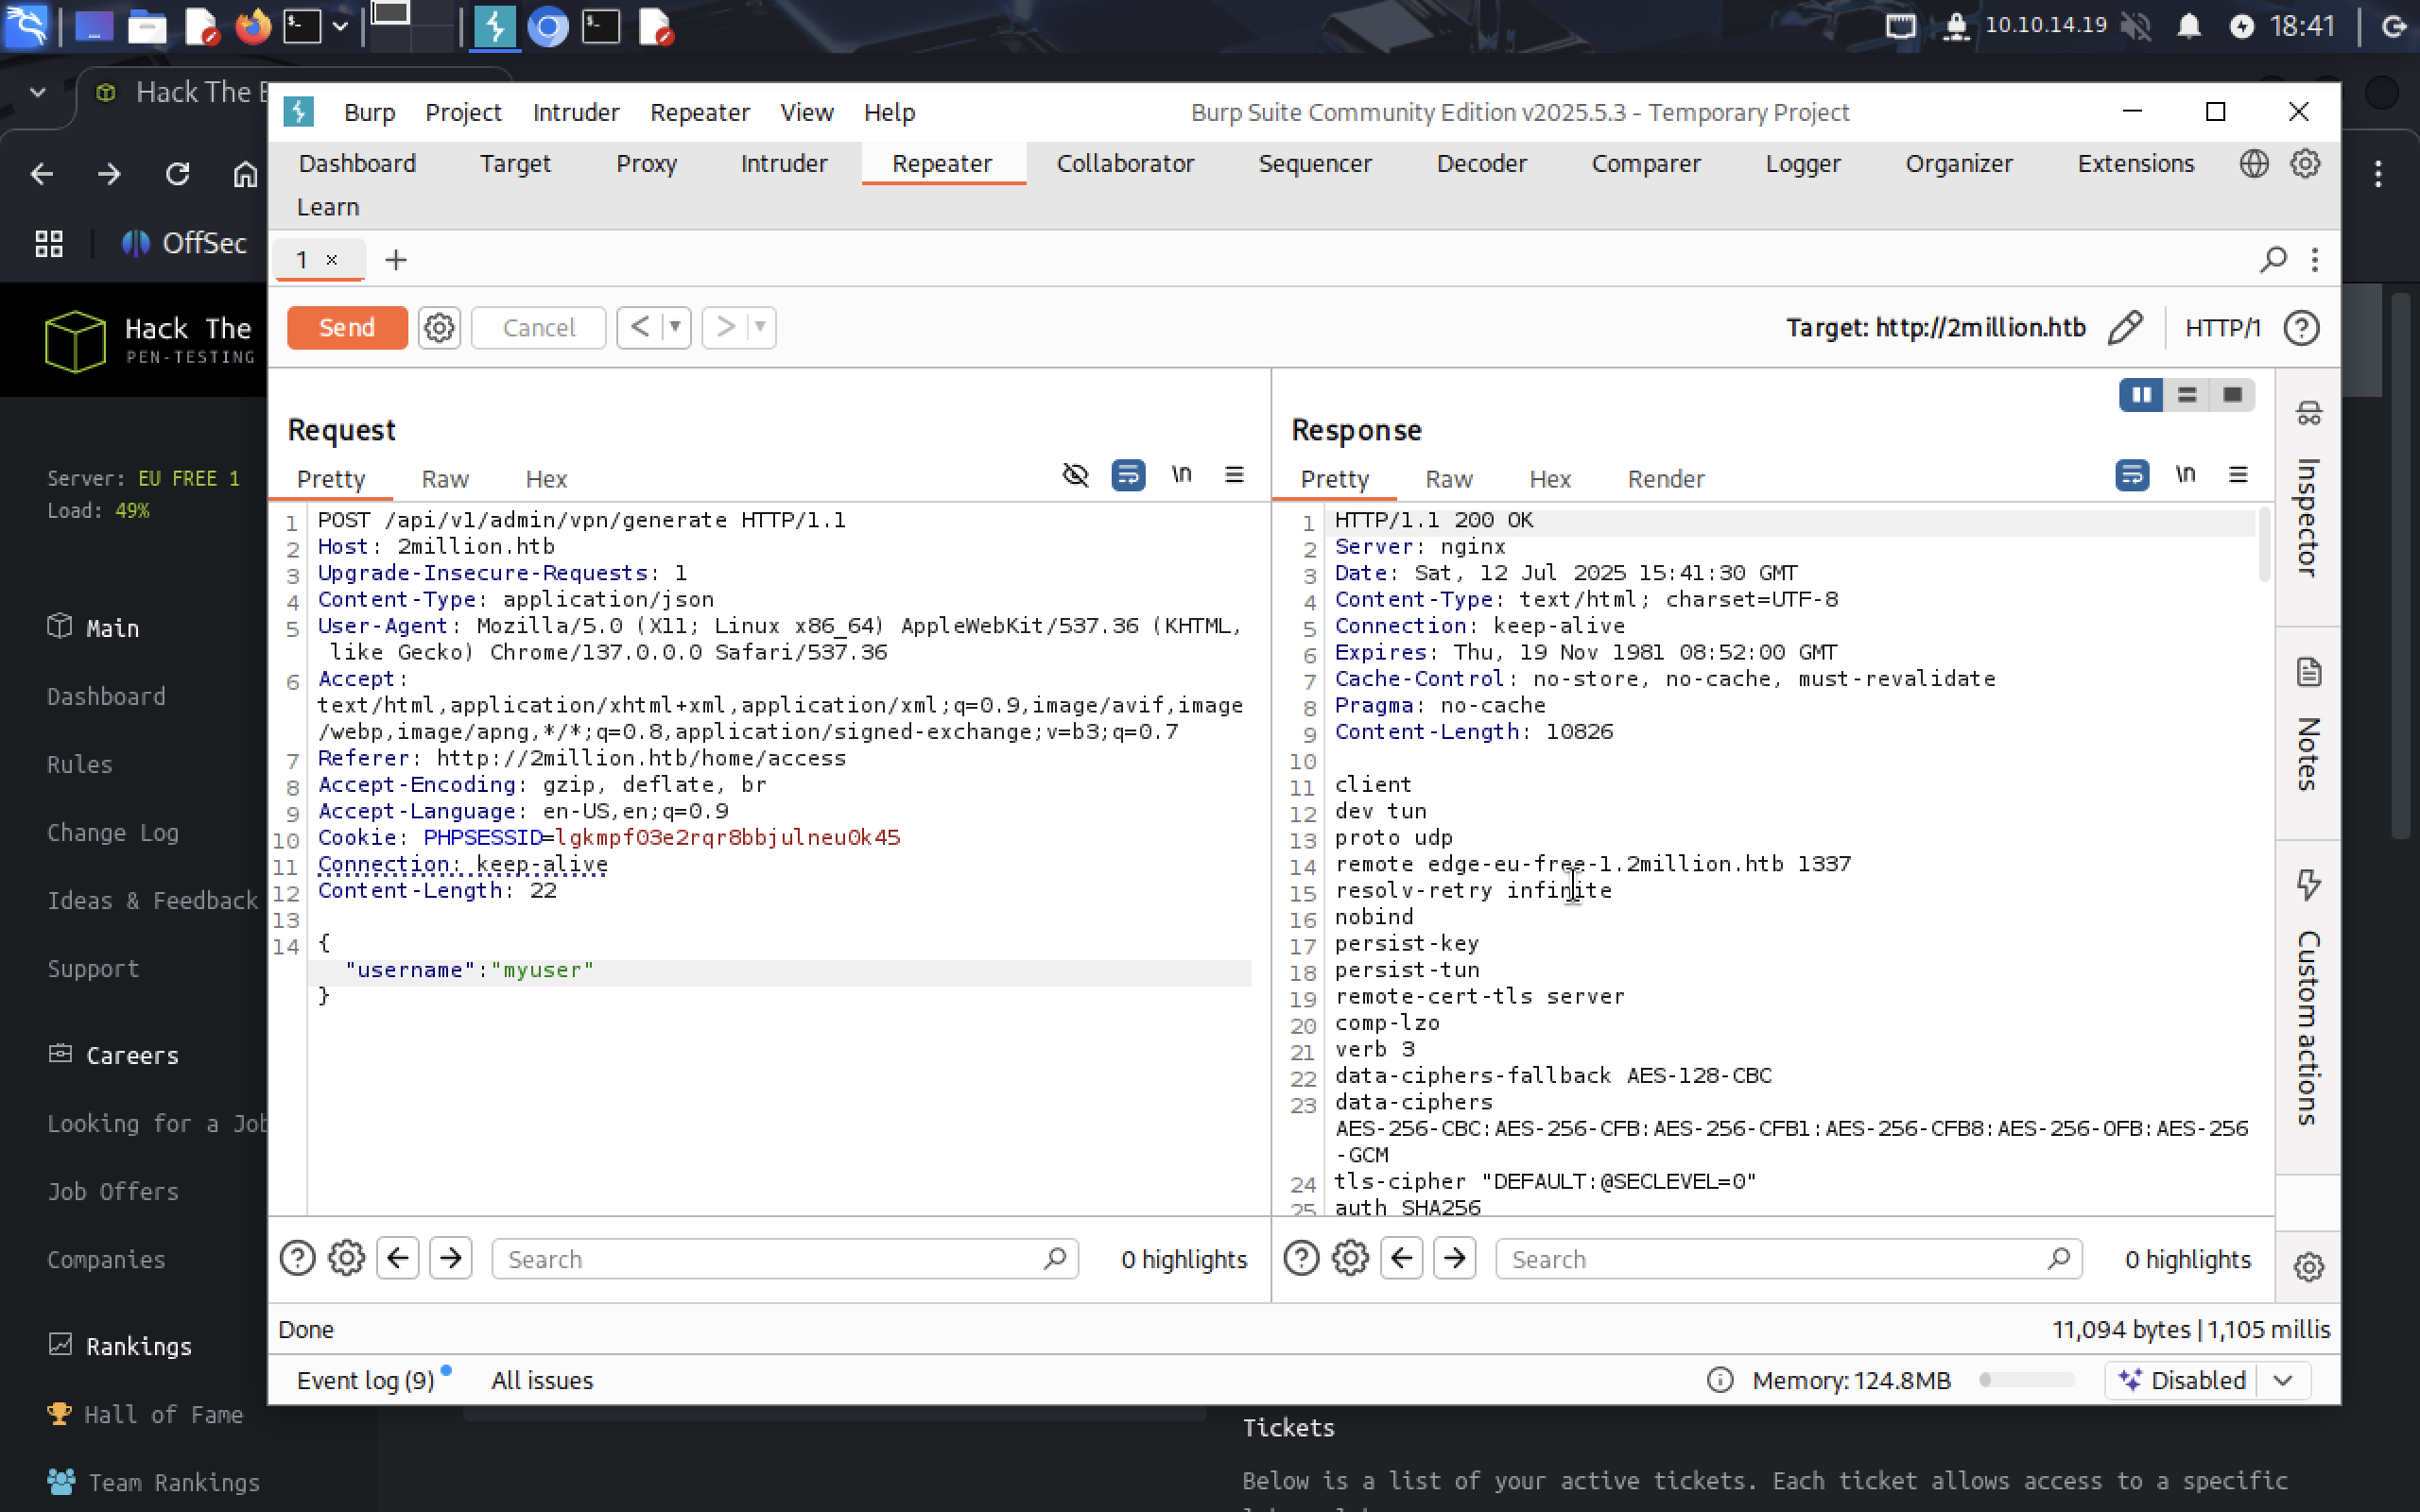Click the Burp globe icon in the tab bar
This screenshot has width=2420, height=1512.
[2253, 163]
